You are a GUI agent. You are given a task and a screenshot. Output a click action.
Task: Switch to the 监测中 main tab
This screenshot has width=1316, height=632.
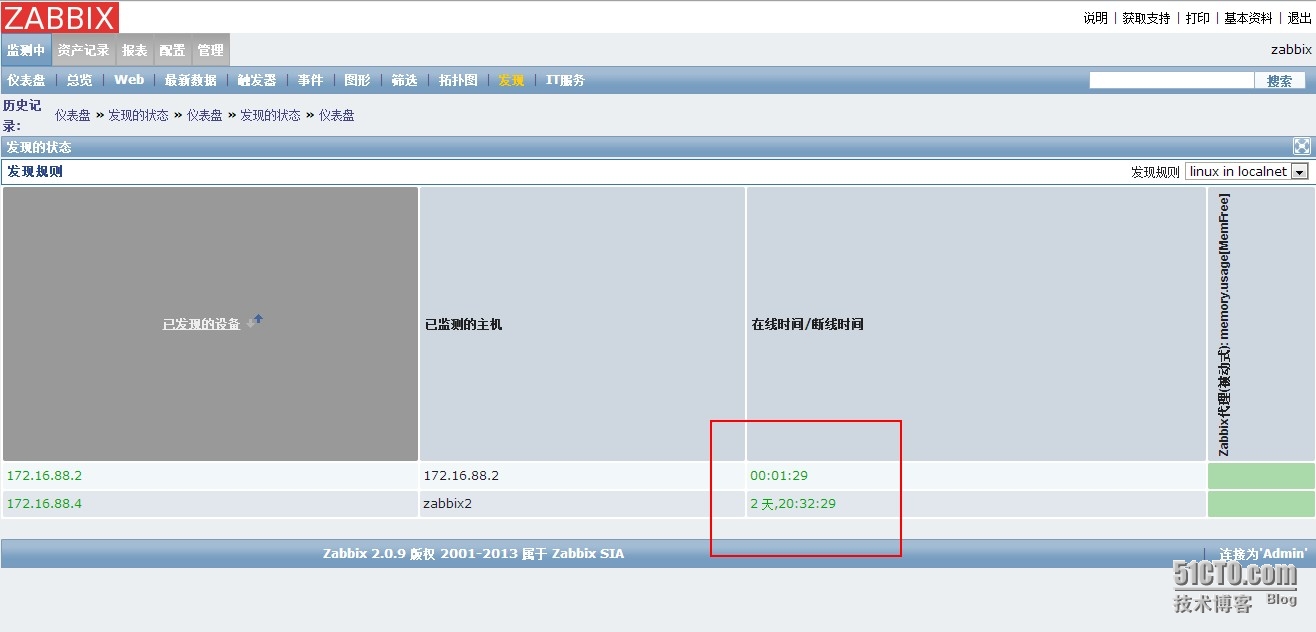(x=26, y=50)
